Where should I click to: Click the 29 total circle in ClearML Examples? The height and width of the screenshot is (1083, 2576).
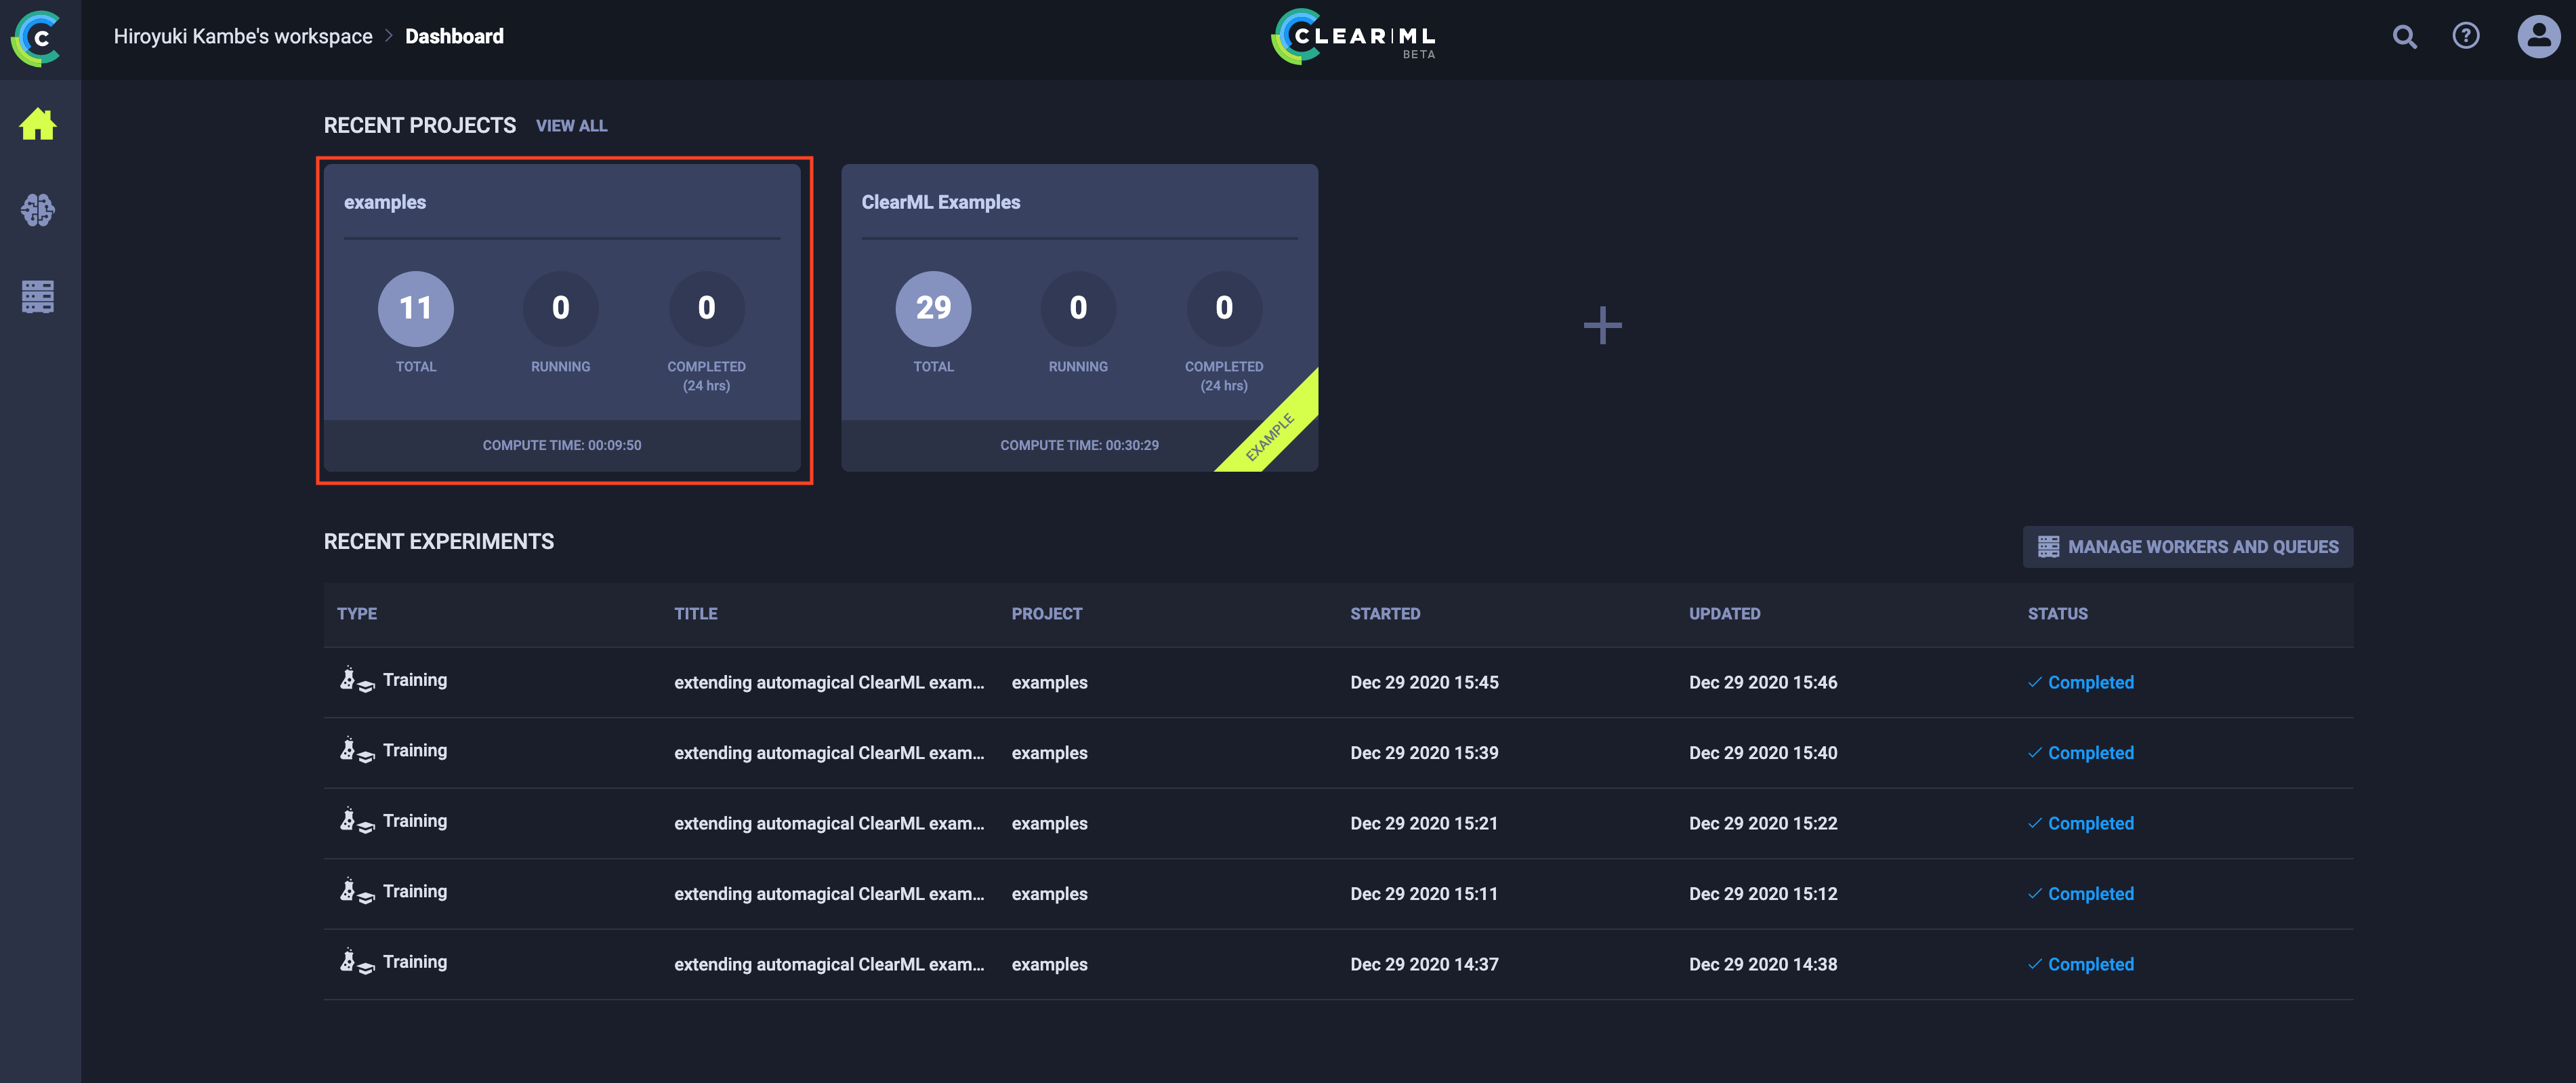tap(933, 308)
